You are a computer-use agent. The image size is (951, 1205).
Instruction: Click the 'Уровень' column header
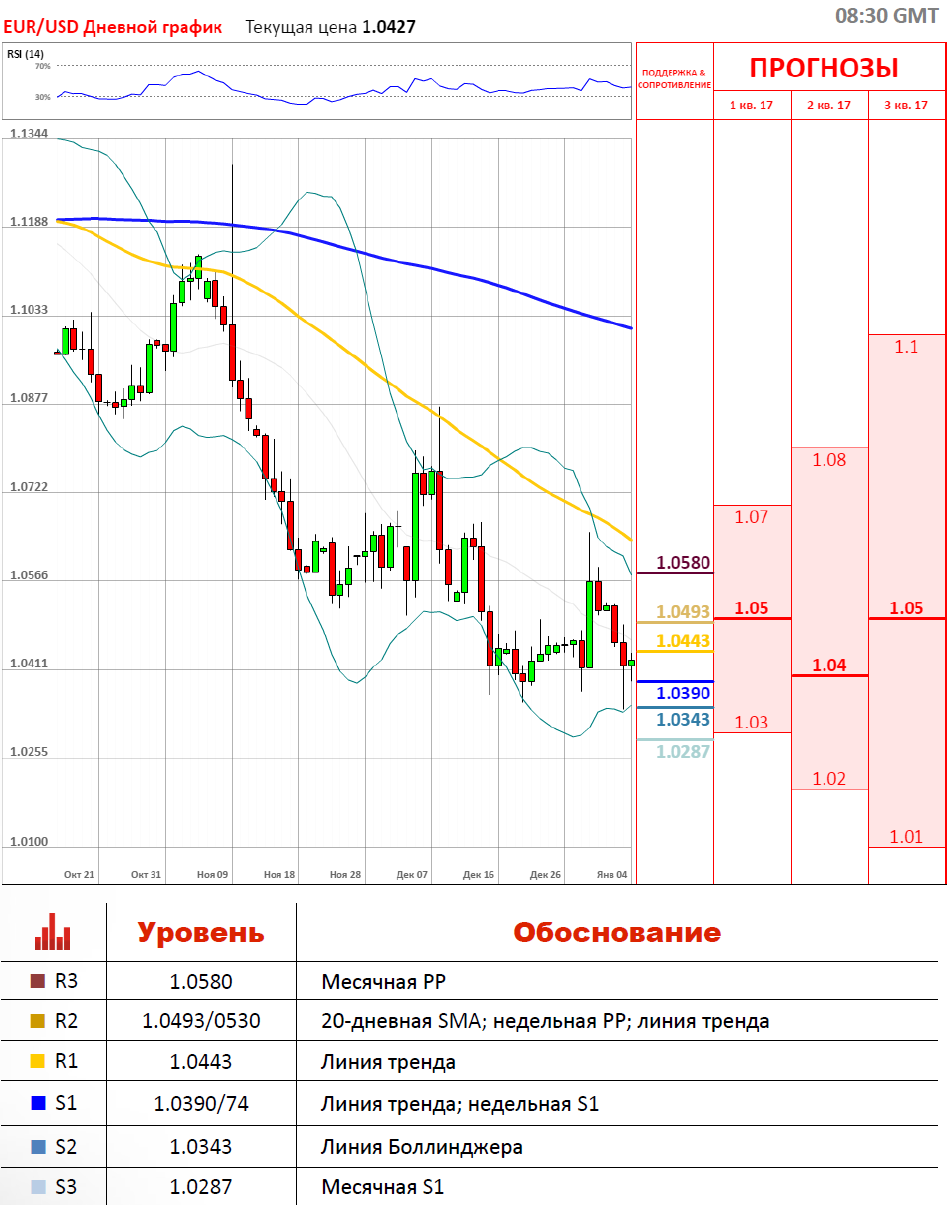click(x=200, y=933)
